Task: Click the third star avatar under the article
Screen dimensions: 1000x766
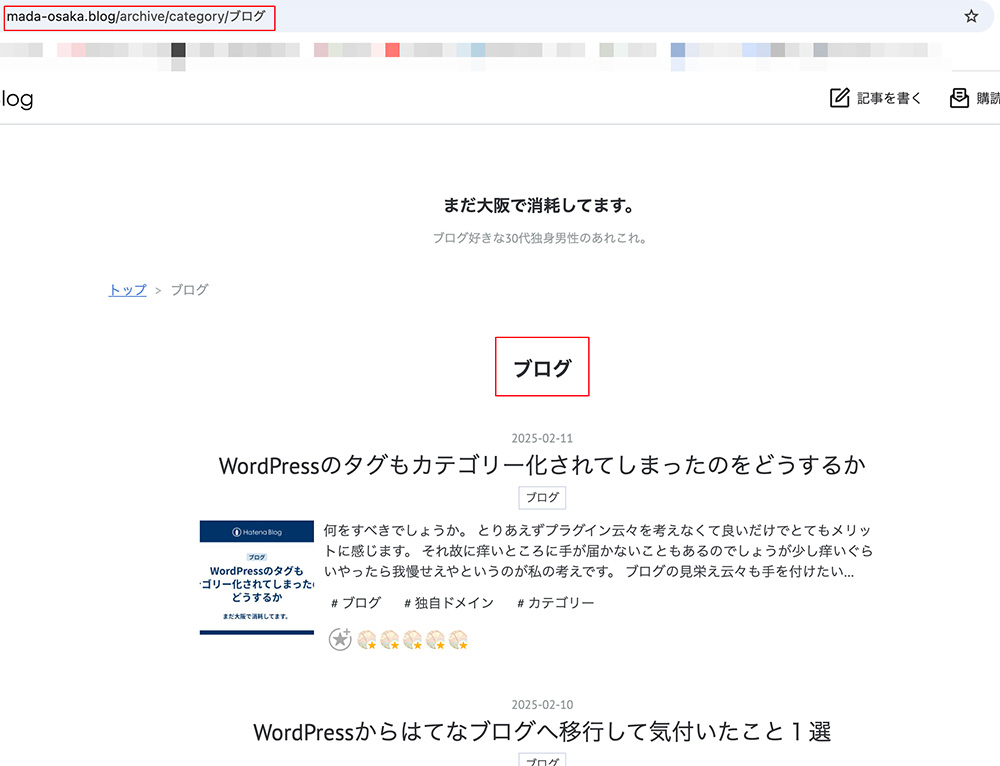Action: [412, 639]
